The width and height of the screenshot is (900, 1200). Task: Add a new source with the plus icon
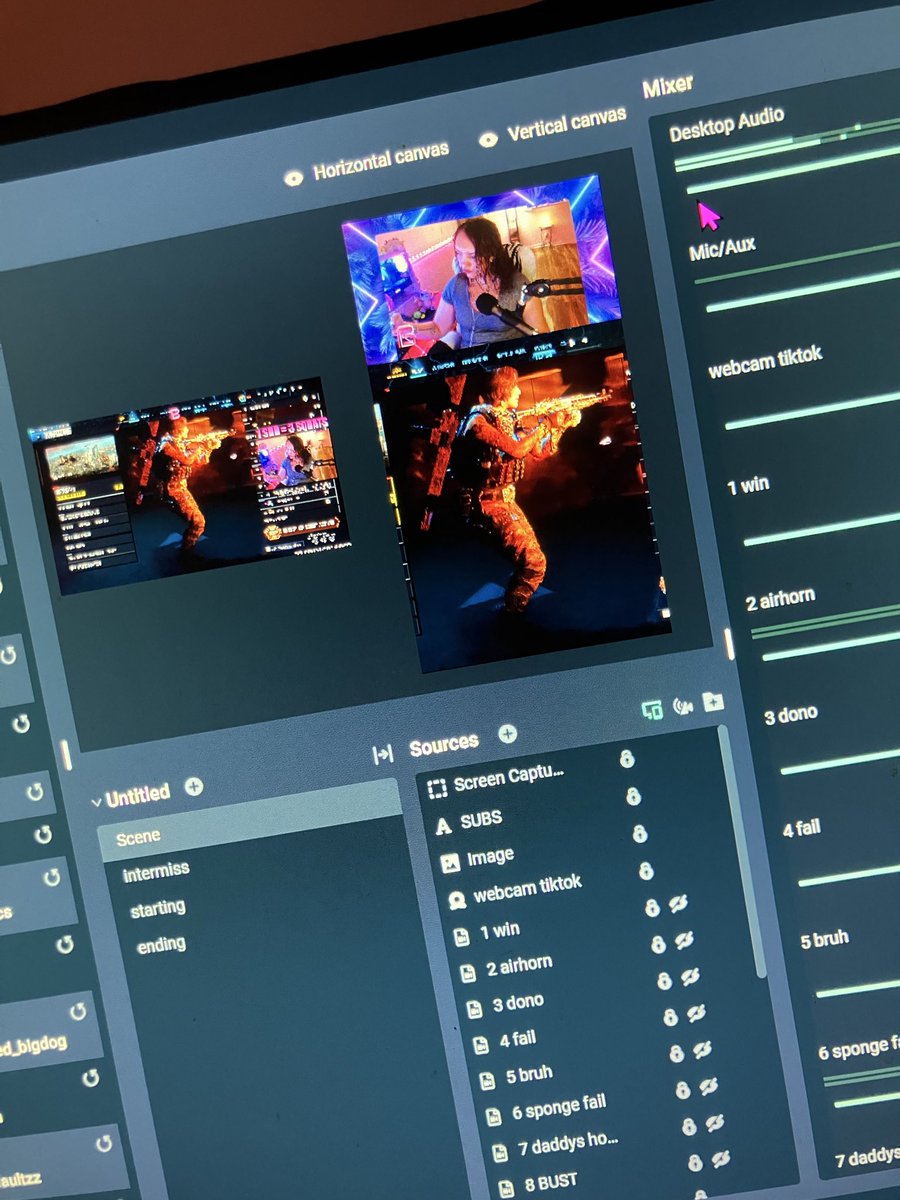tap(508, 734)
